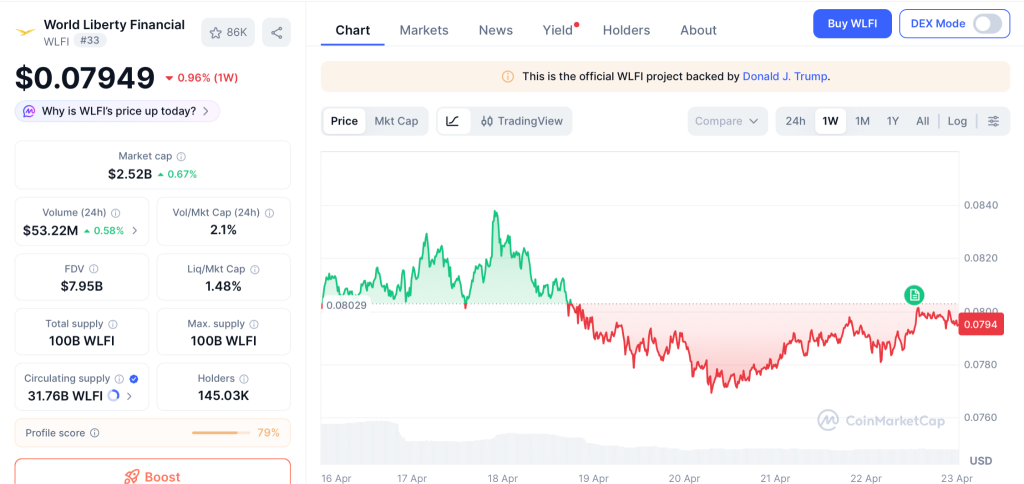Click the Profile score progress bar
1024x484 pixels.
pyautogui.click(x=220, y=433)
